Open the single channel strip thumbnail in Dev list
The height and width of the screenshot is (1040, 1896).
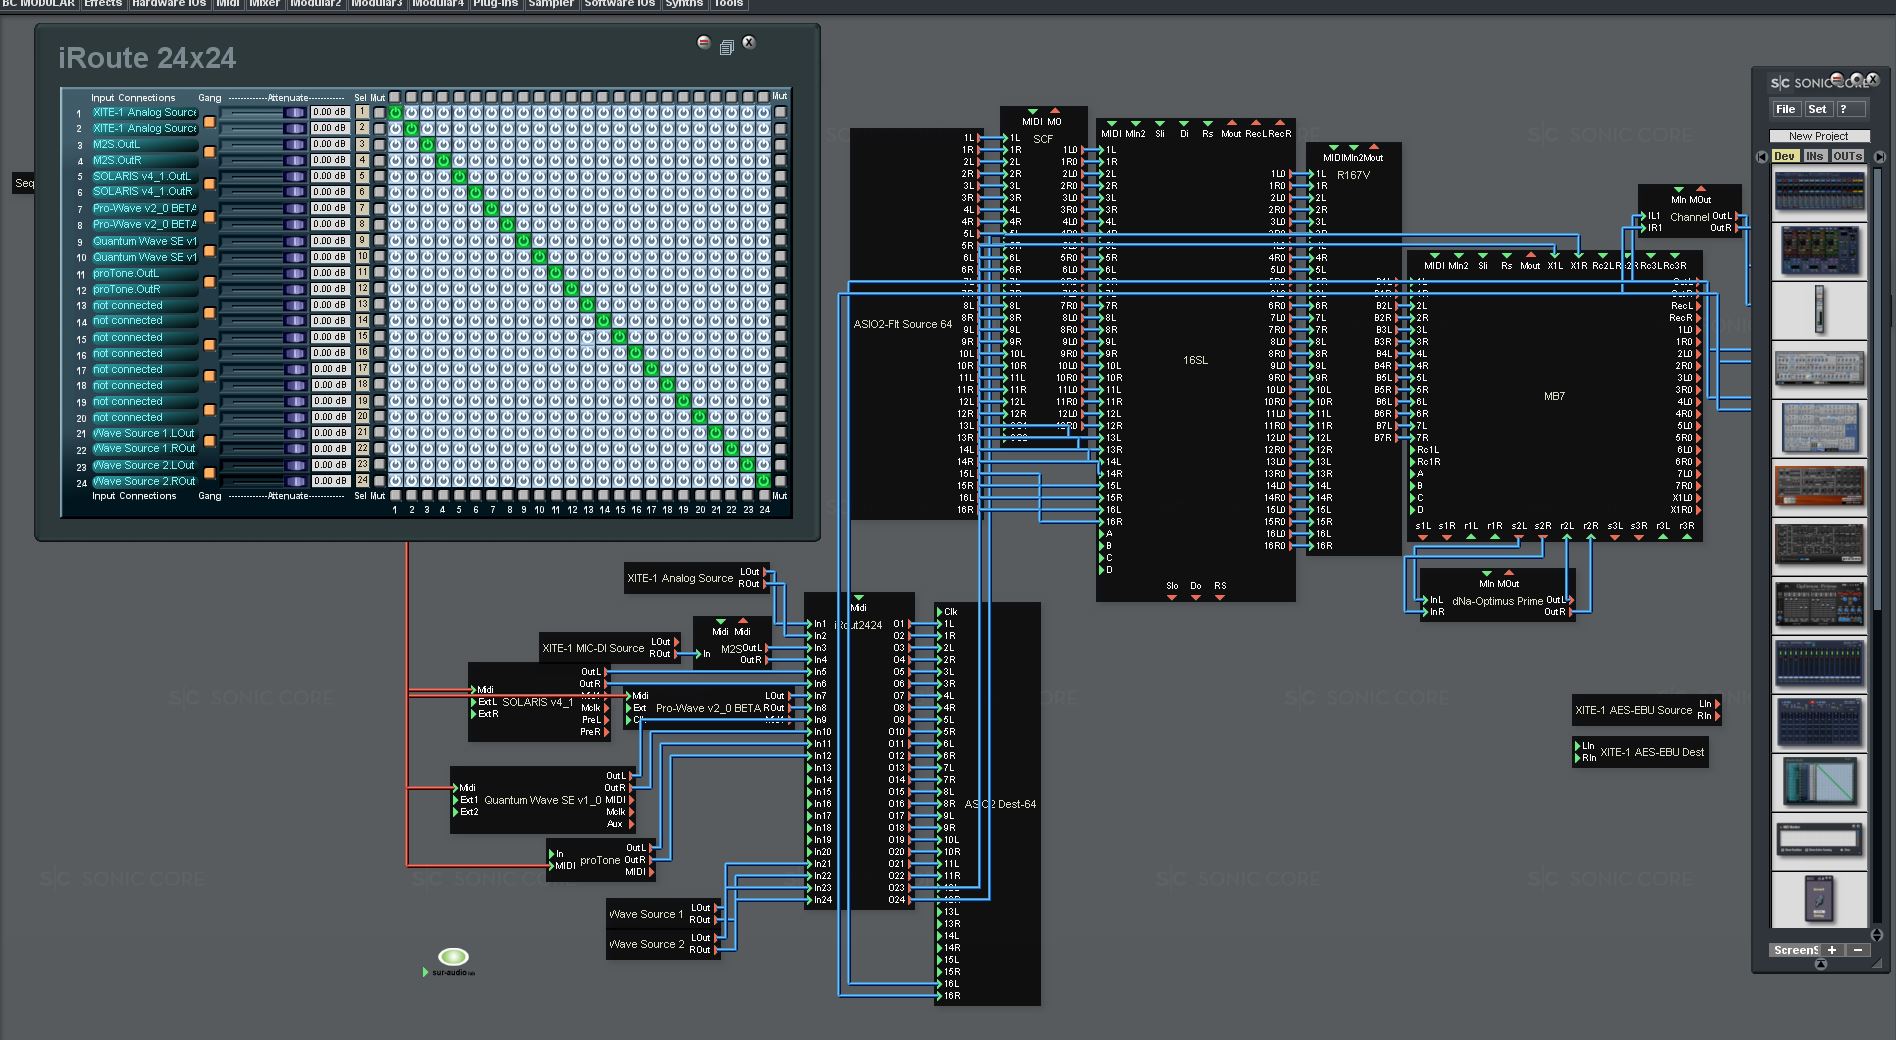click(x=1819, y=308)
